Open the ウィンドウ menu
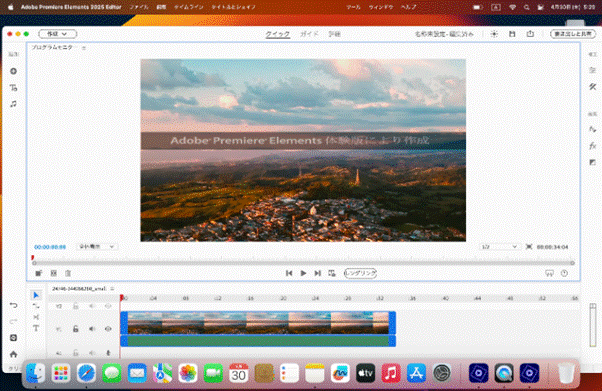Screen dimensions: 602x391 tap(380, 7)
